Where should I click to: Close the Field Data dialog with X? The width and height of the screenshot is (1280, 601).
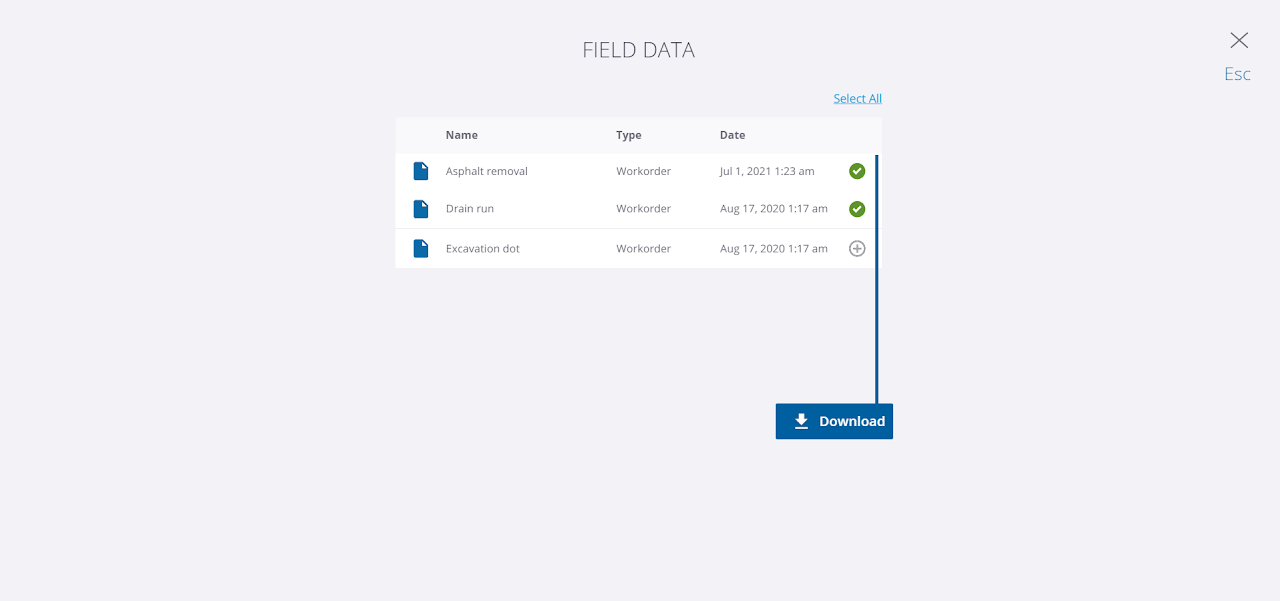point(1239,40)
